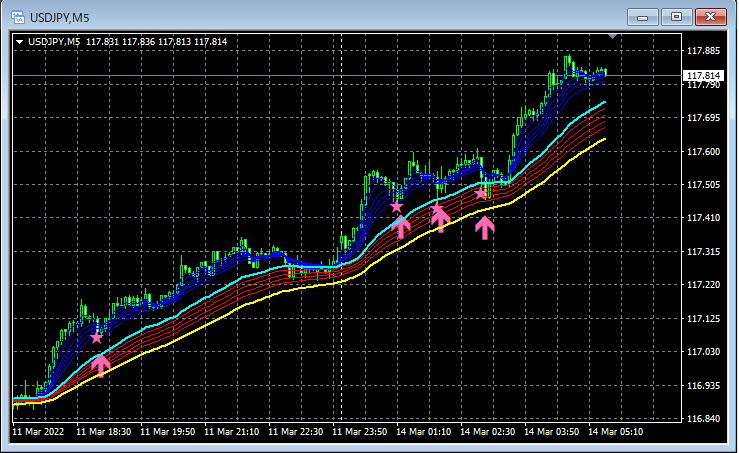Click the gray chart shift triangle marker on the chart's upper edge
The height and width of the screenshot is (453, 739).
[x=613, y=36]
